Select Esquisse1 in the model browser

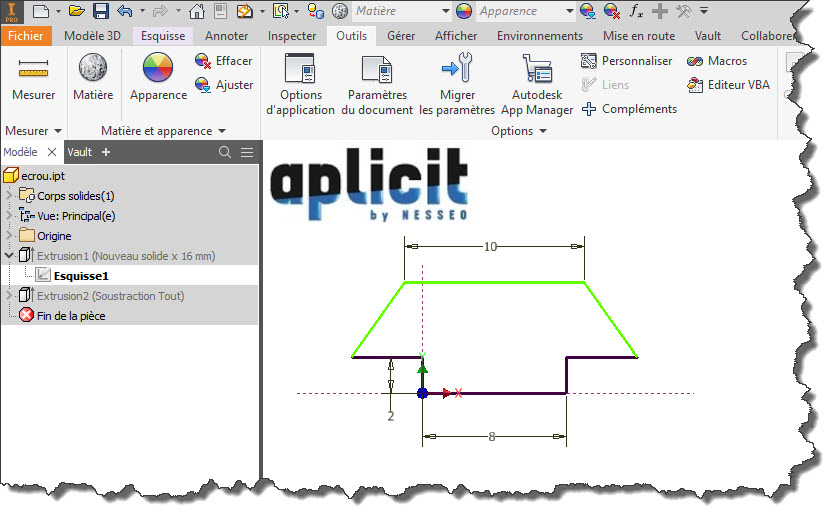click(x=81, y=276)
